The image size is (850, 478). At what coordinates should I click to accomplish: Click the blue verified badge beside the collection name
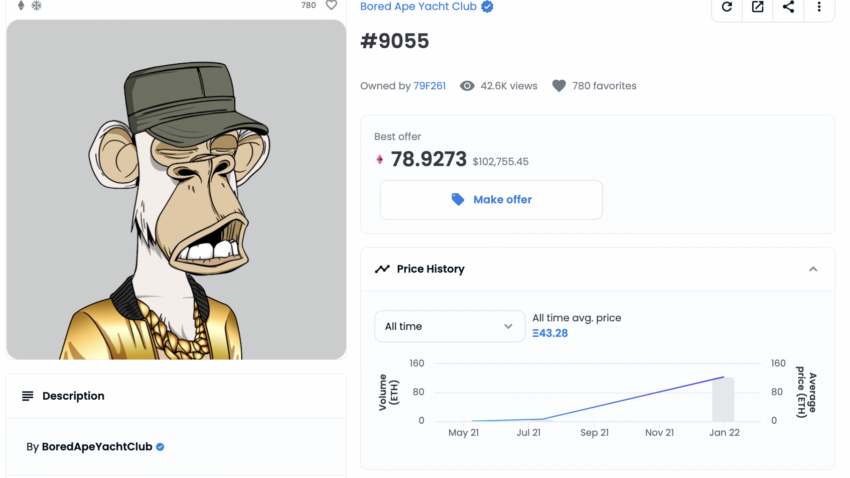click(x=487, y=6)
